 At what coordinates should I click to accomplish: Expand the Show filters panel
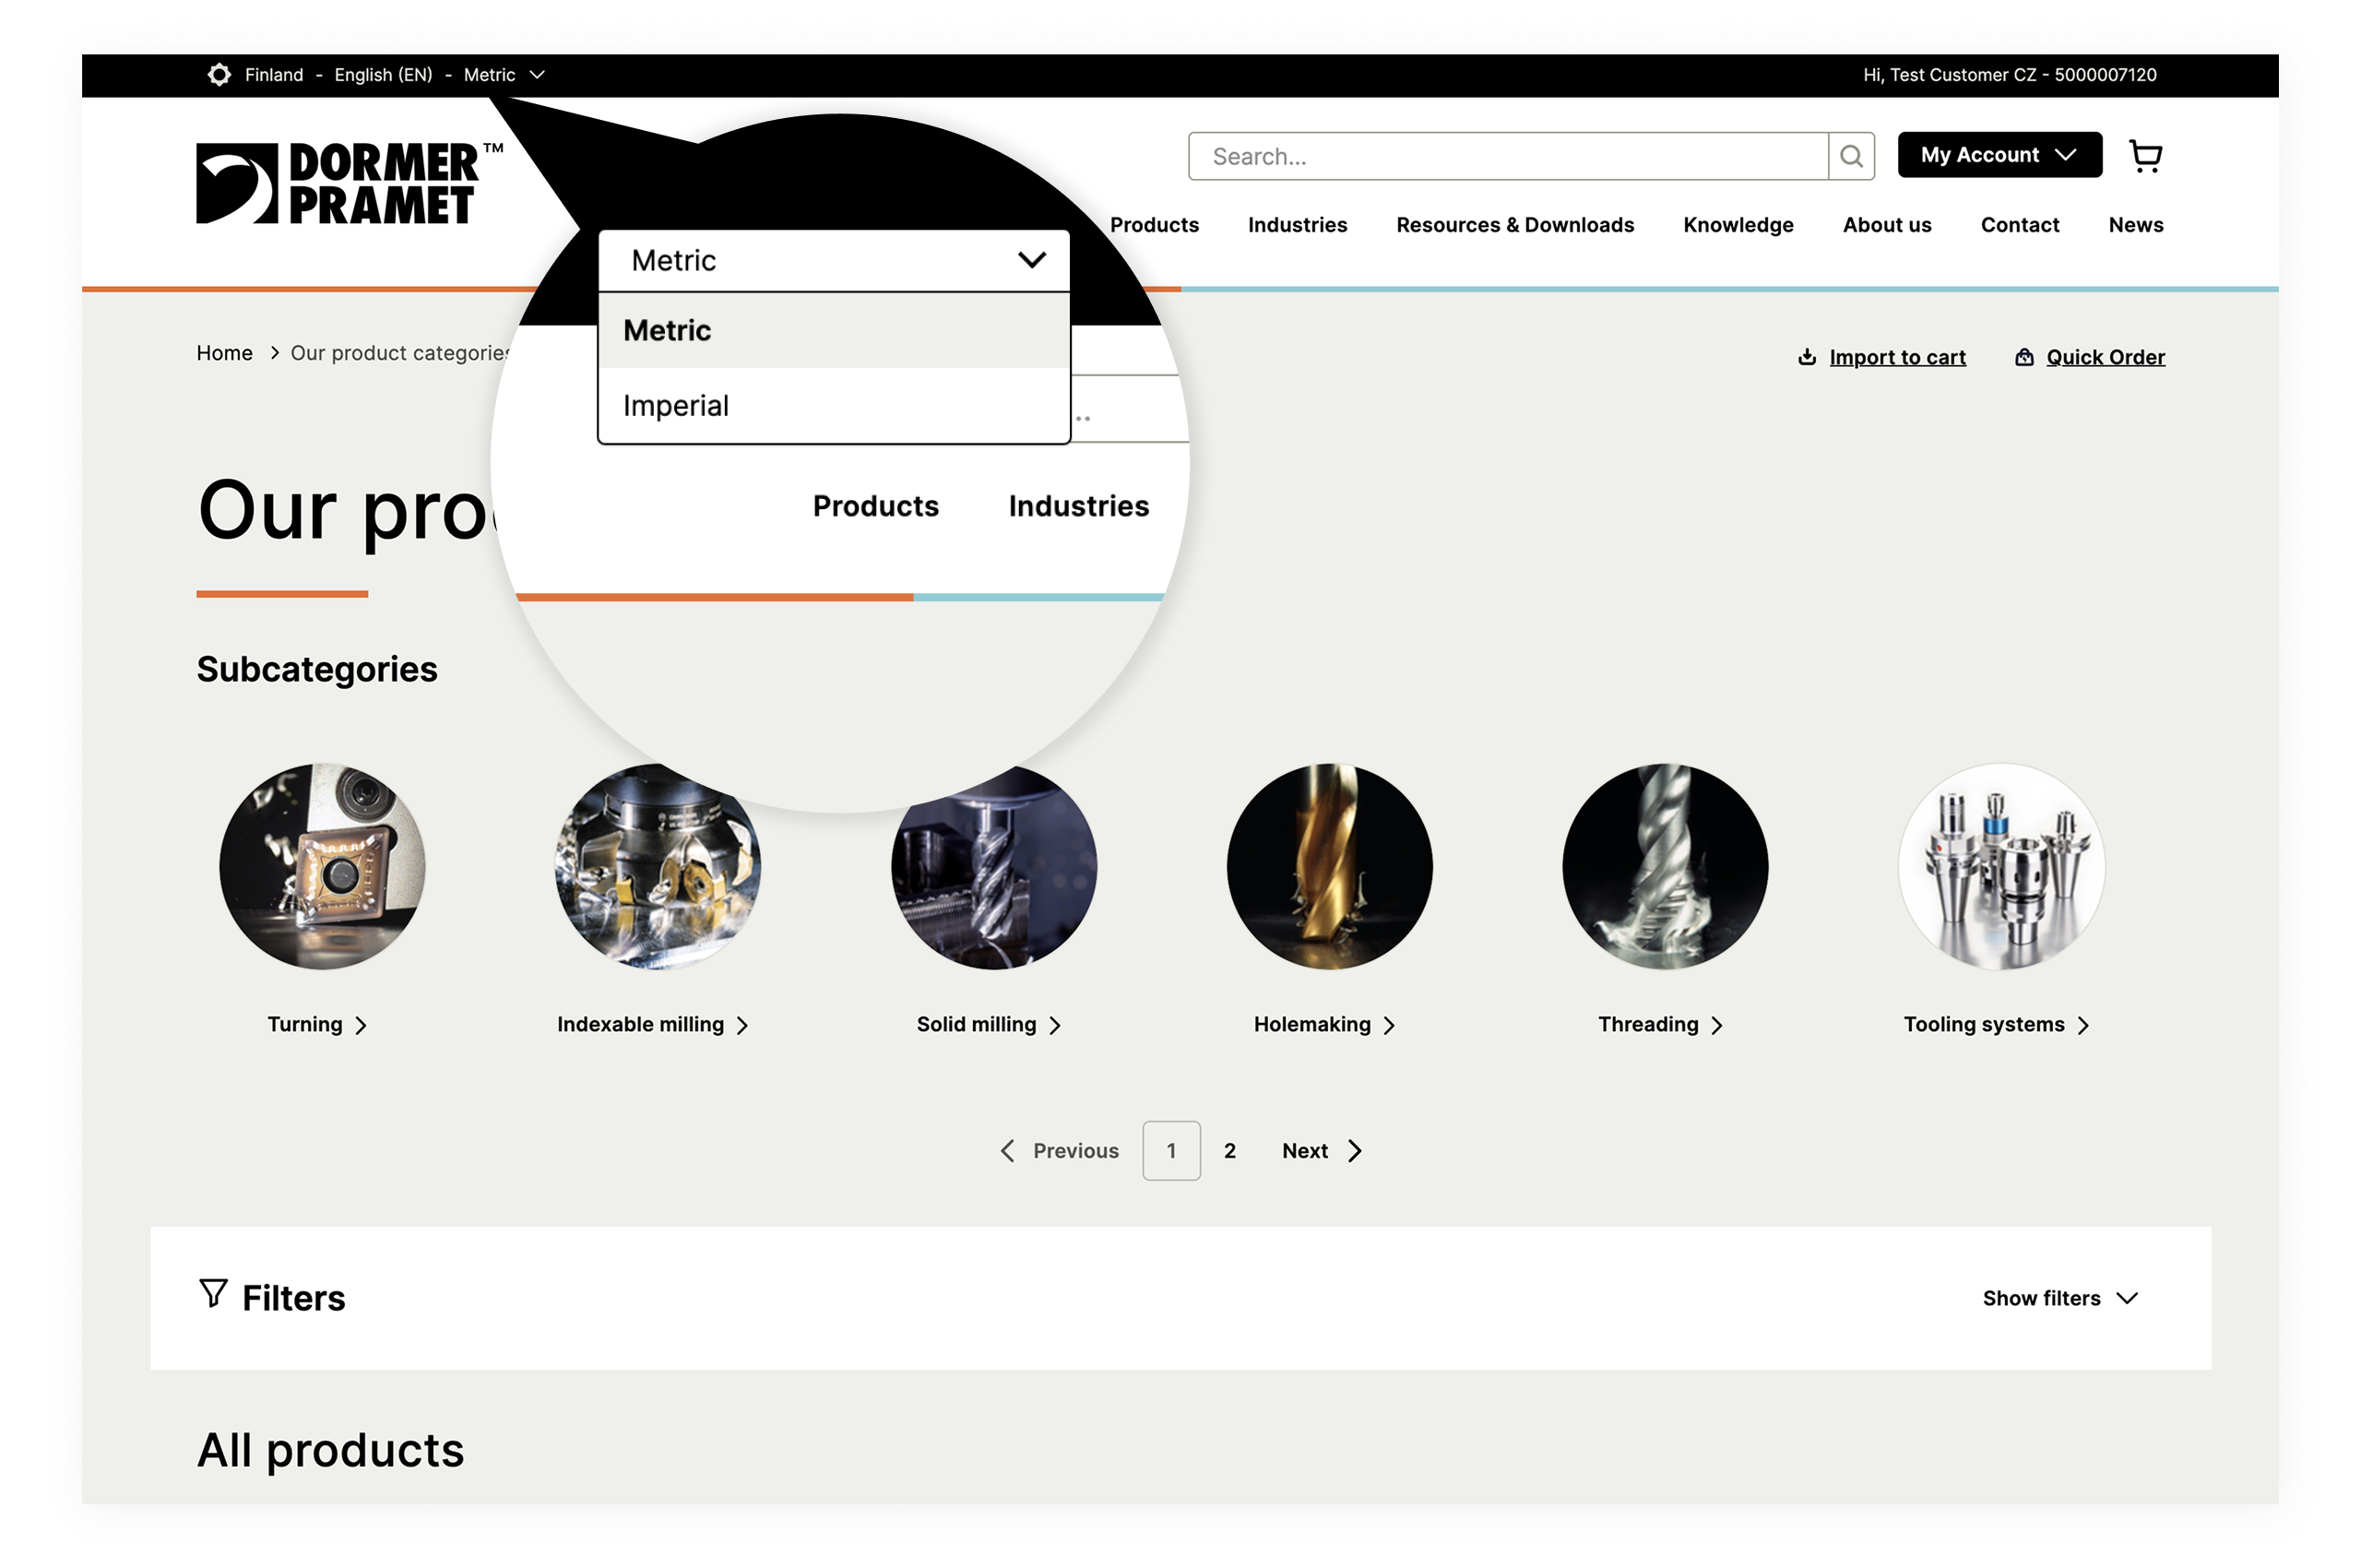2059,1298
